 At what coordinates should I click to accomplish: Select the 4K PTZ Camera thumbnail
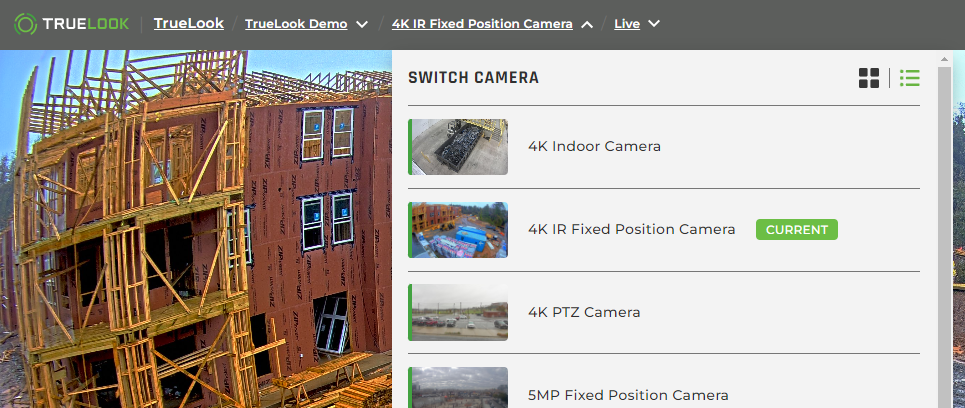click(x=458, y=312)
